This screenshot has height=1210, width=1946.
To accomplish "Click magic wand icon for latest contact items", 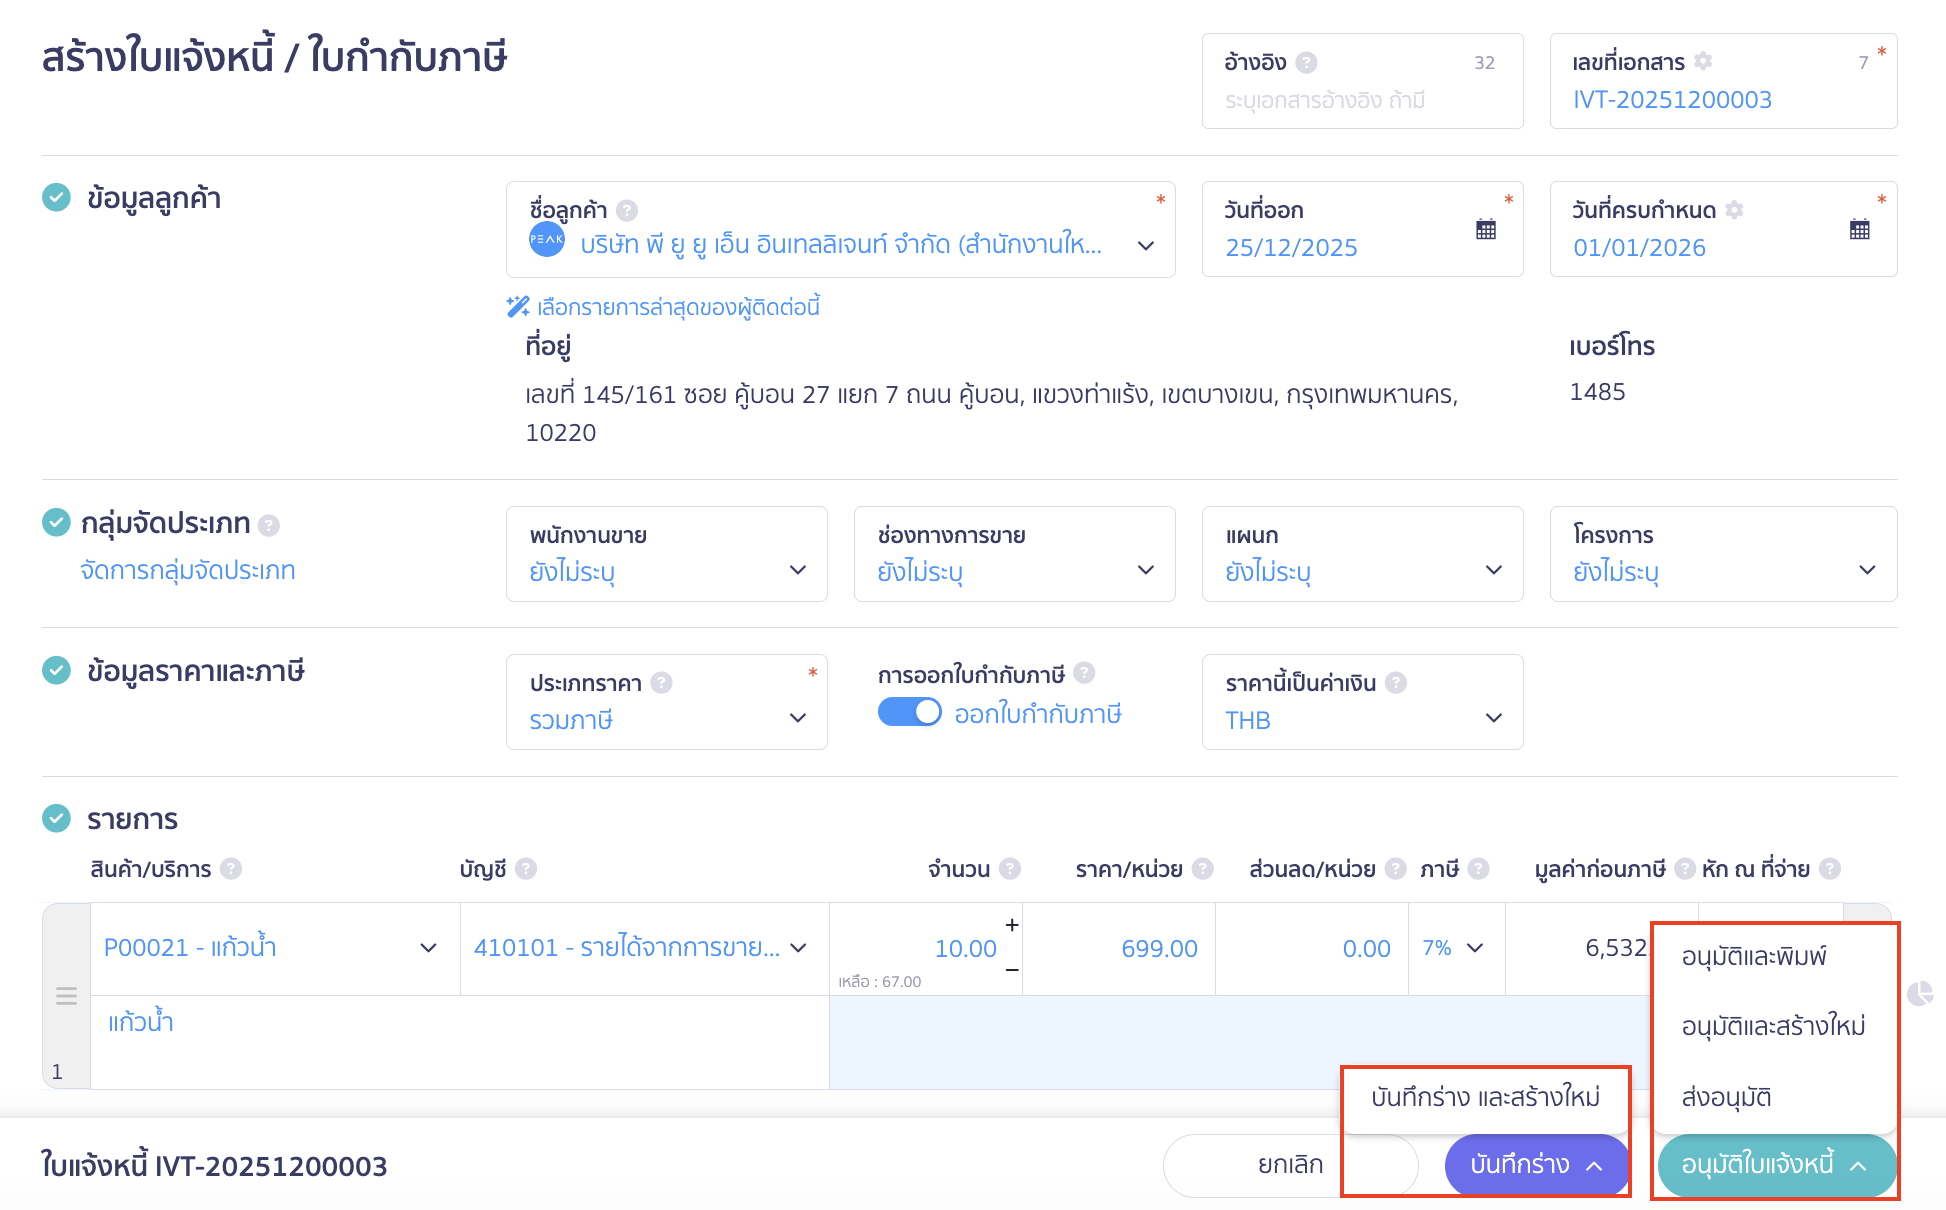I will pos(518,307).
